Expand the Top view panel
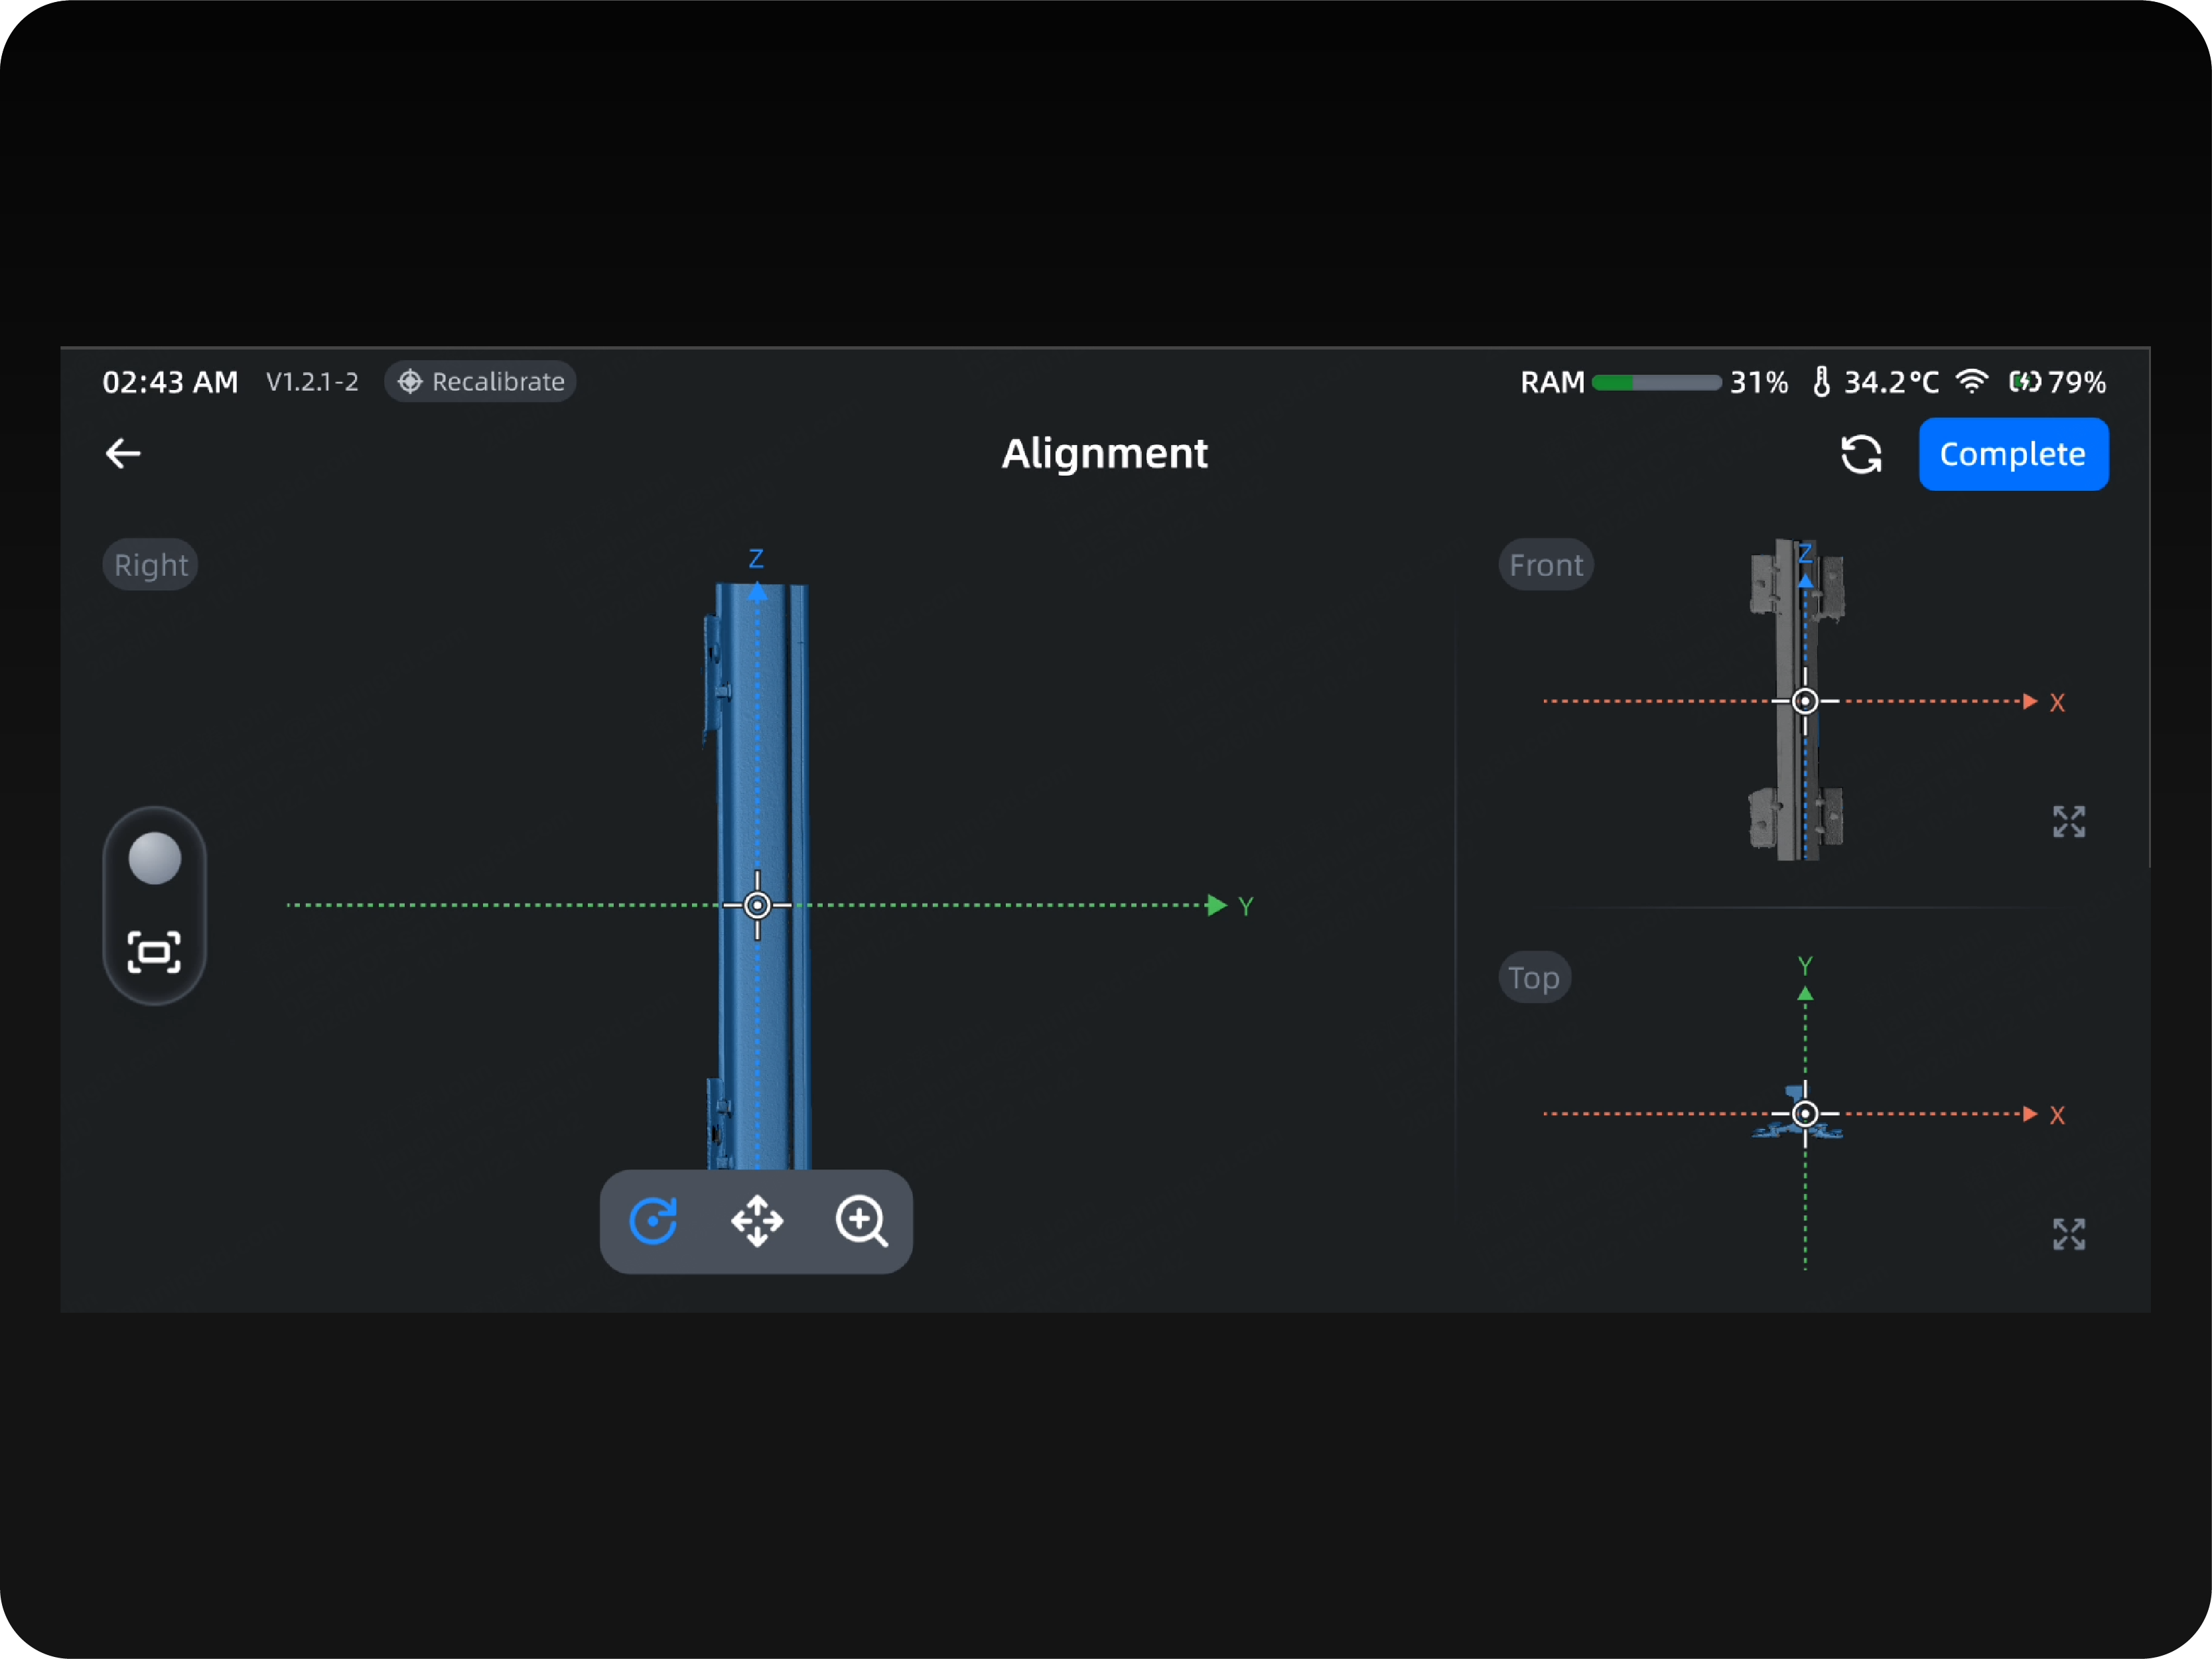2212x1659 pixels. (2068, 1234)
